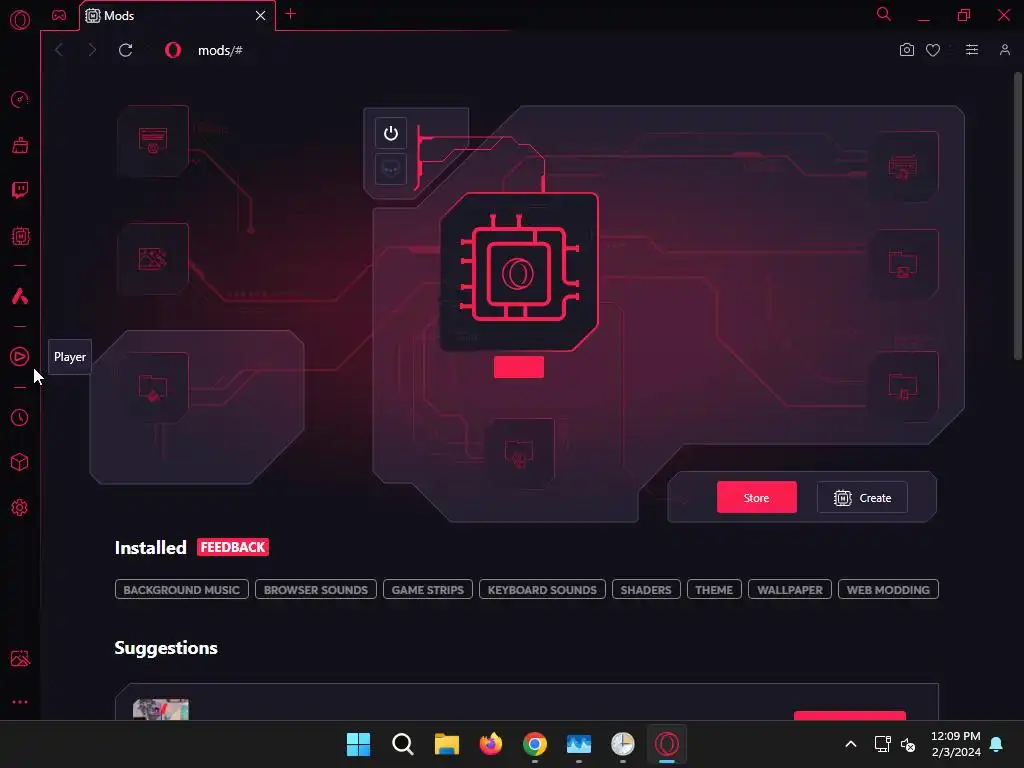Open History clock icon in sidebar
The image size is (1024, 768).
(x=20, y=417)
